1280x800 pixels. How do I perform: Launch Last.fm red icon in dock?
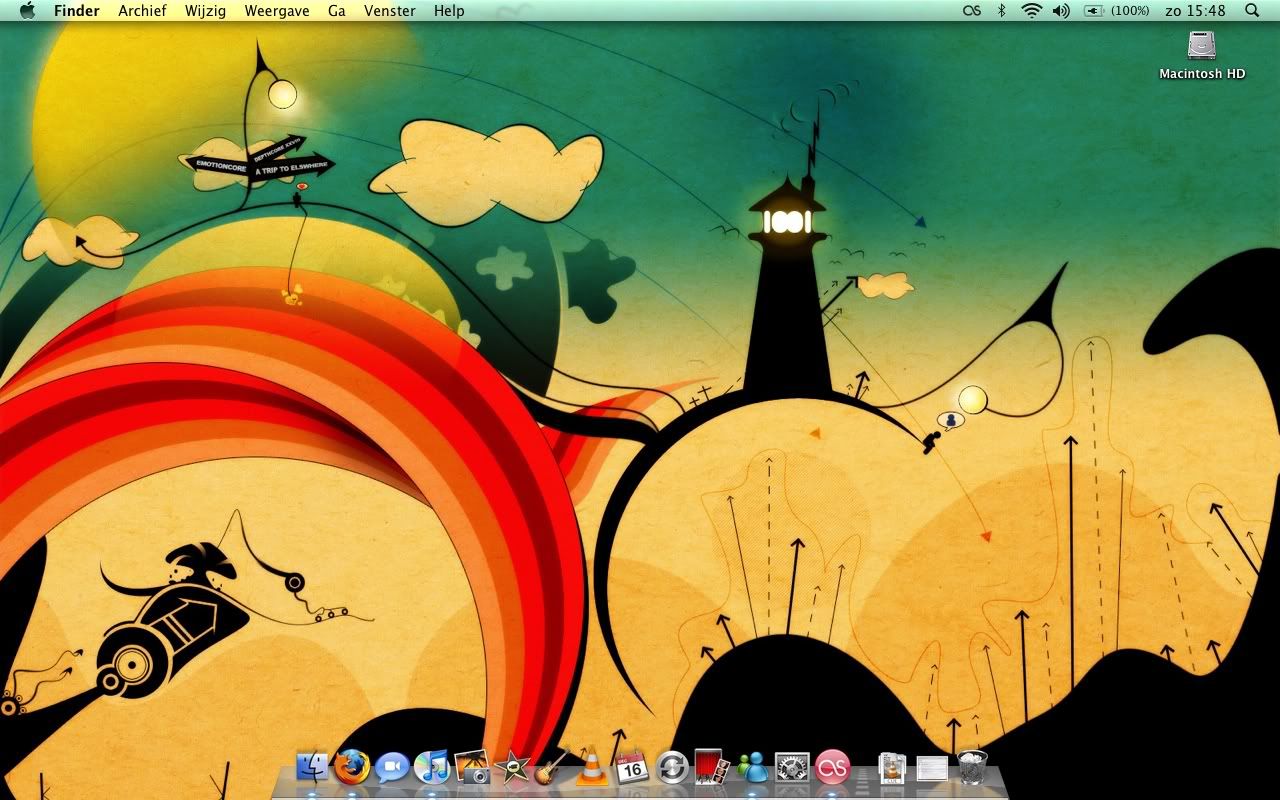point(832,767)
